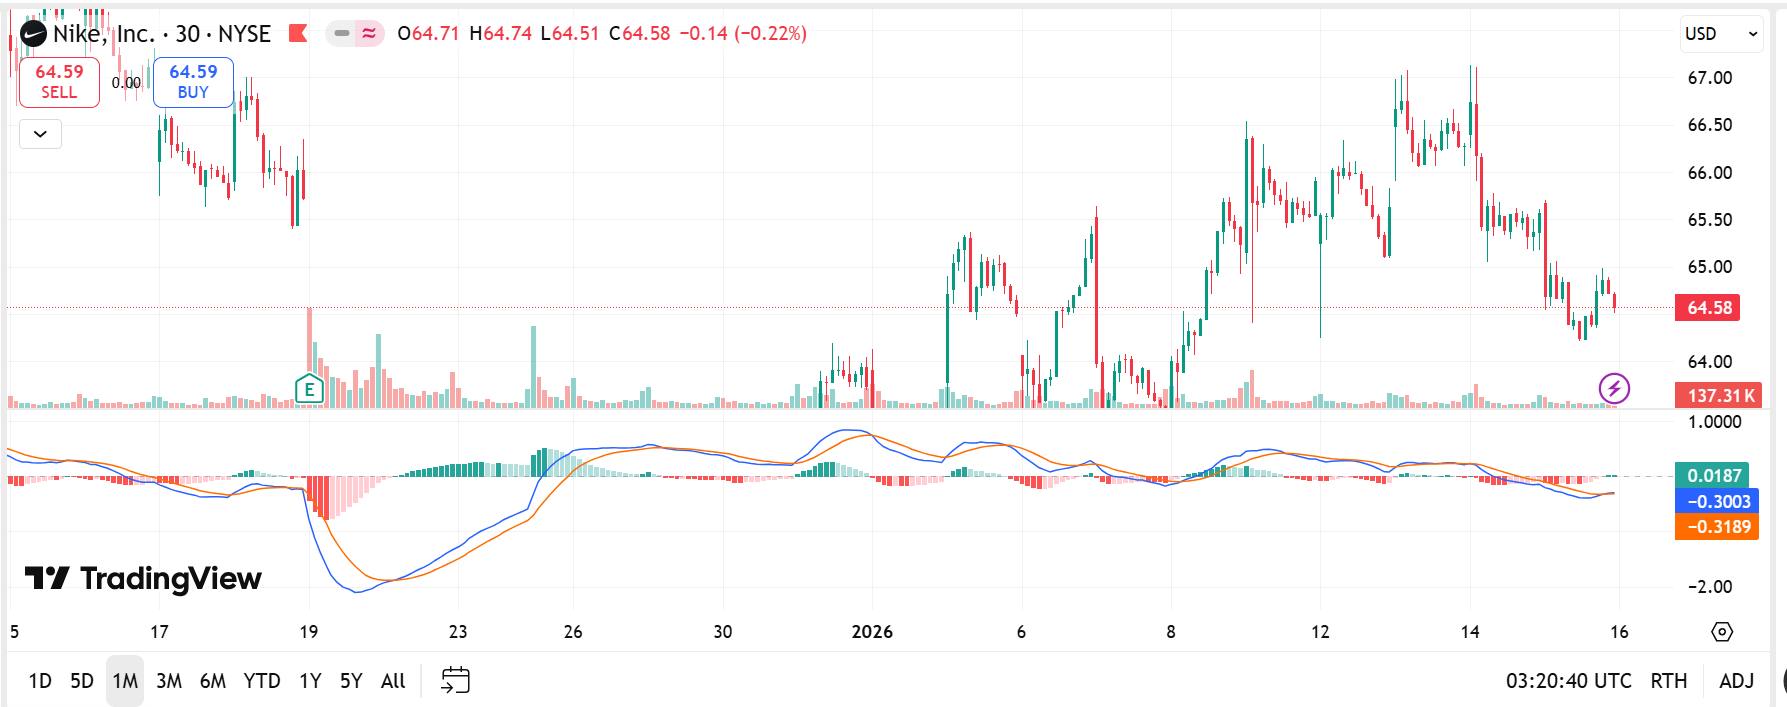Image resolution: width=1787 pixels, height=707 pixels.
Task: Toggle the indicator pill next to the flag
Action: coord(355,33)
